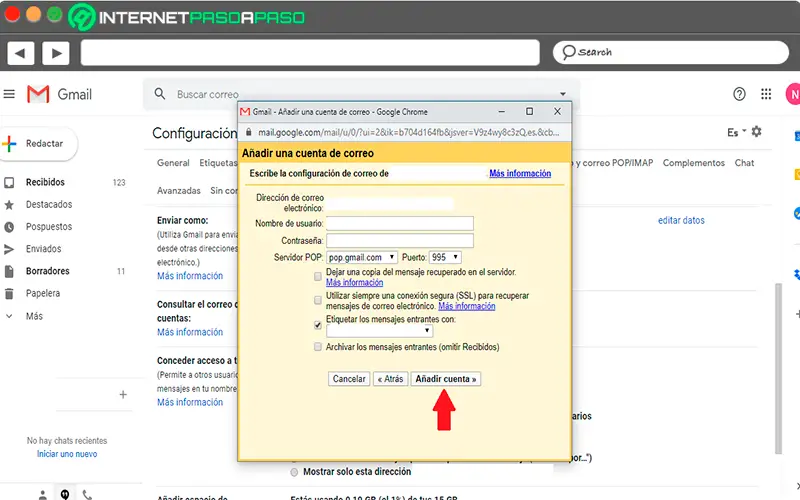Open the settings gear icon
The image size is (800, 500).
click(x=757, y=132)
